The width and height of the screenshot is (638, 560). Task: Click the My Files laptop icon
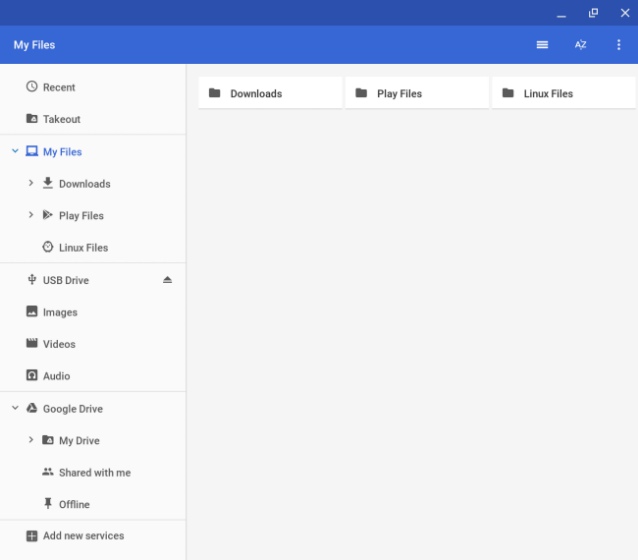tap(32, 151)
